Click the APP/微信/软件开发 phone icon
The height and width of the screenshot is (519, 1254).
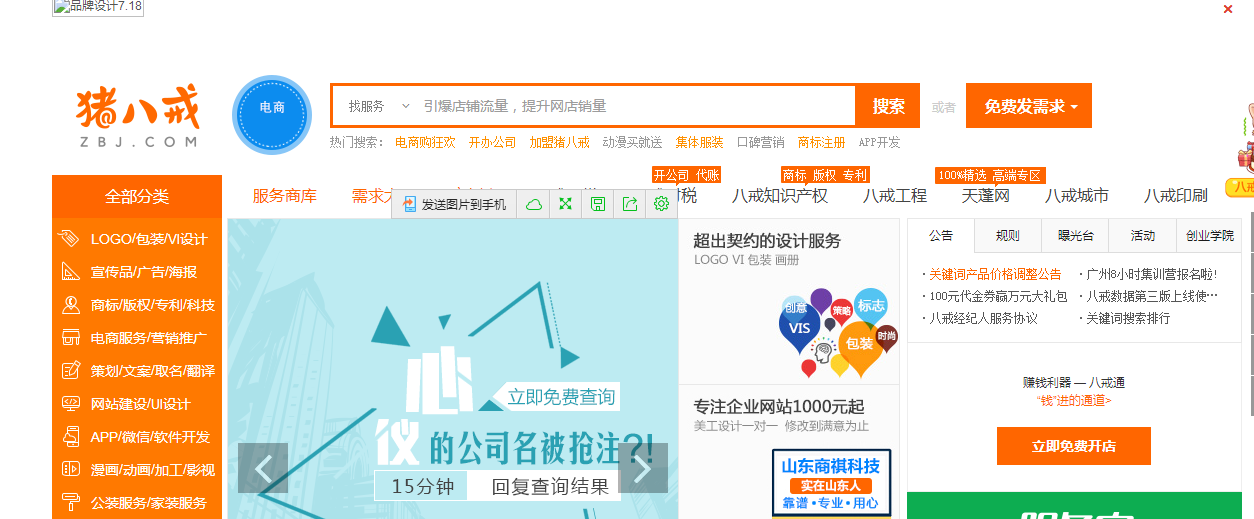coord(70,437)
